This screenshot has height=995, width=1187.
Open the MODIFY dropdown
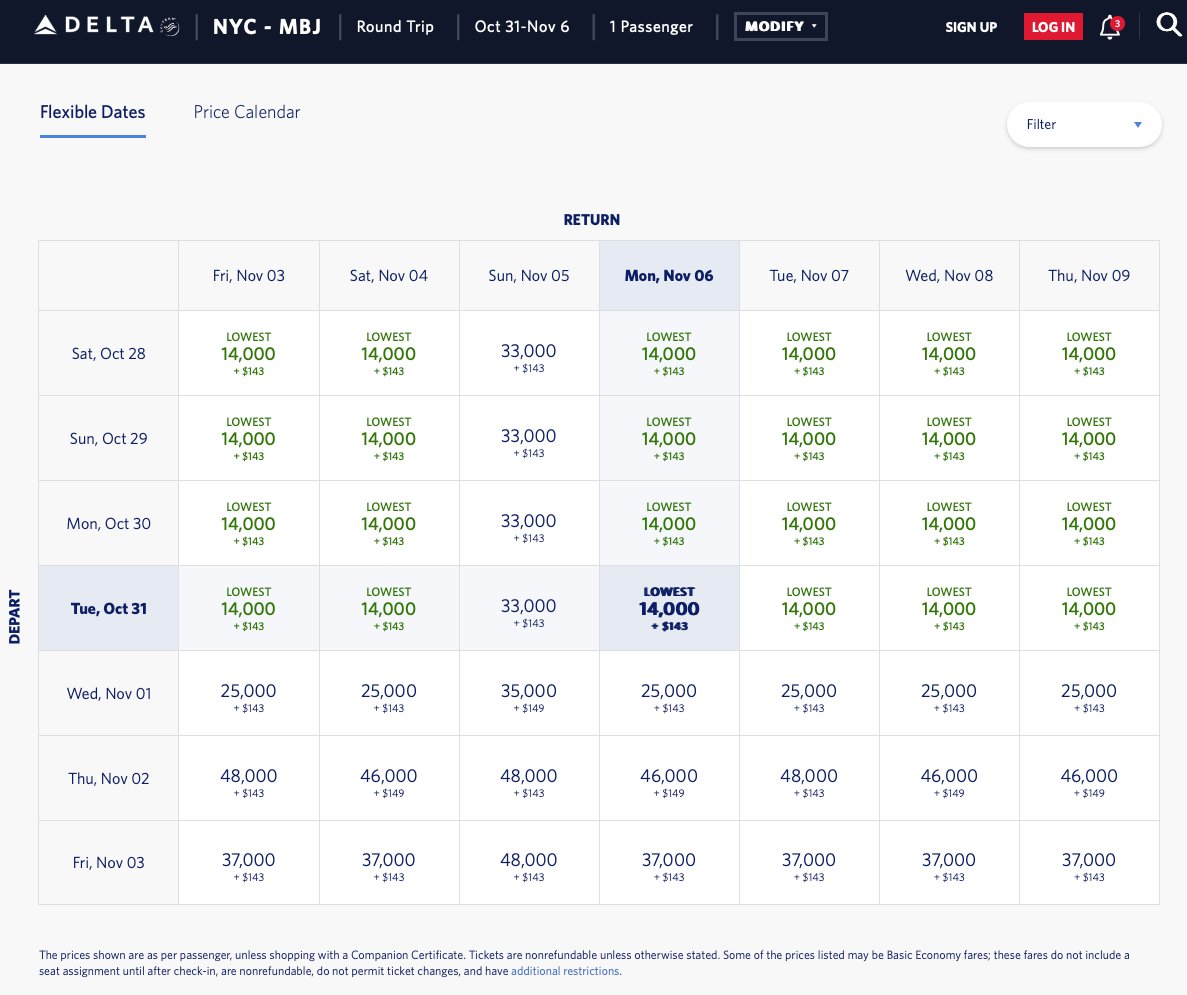pos(780,26)
